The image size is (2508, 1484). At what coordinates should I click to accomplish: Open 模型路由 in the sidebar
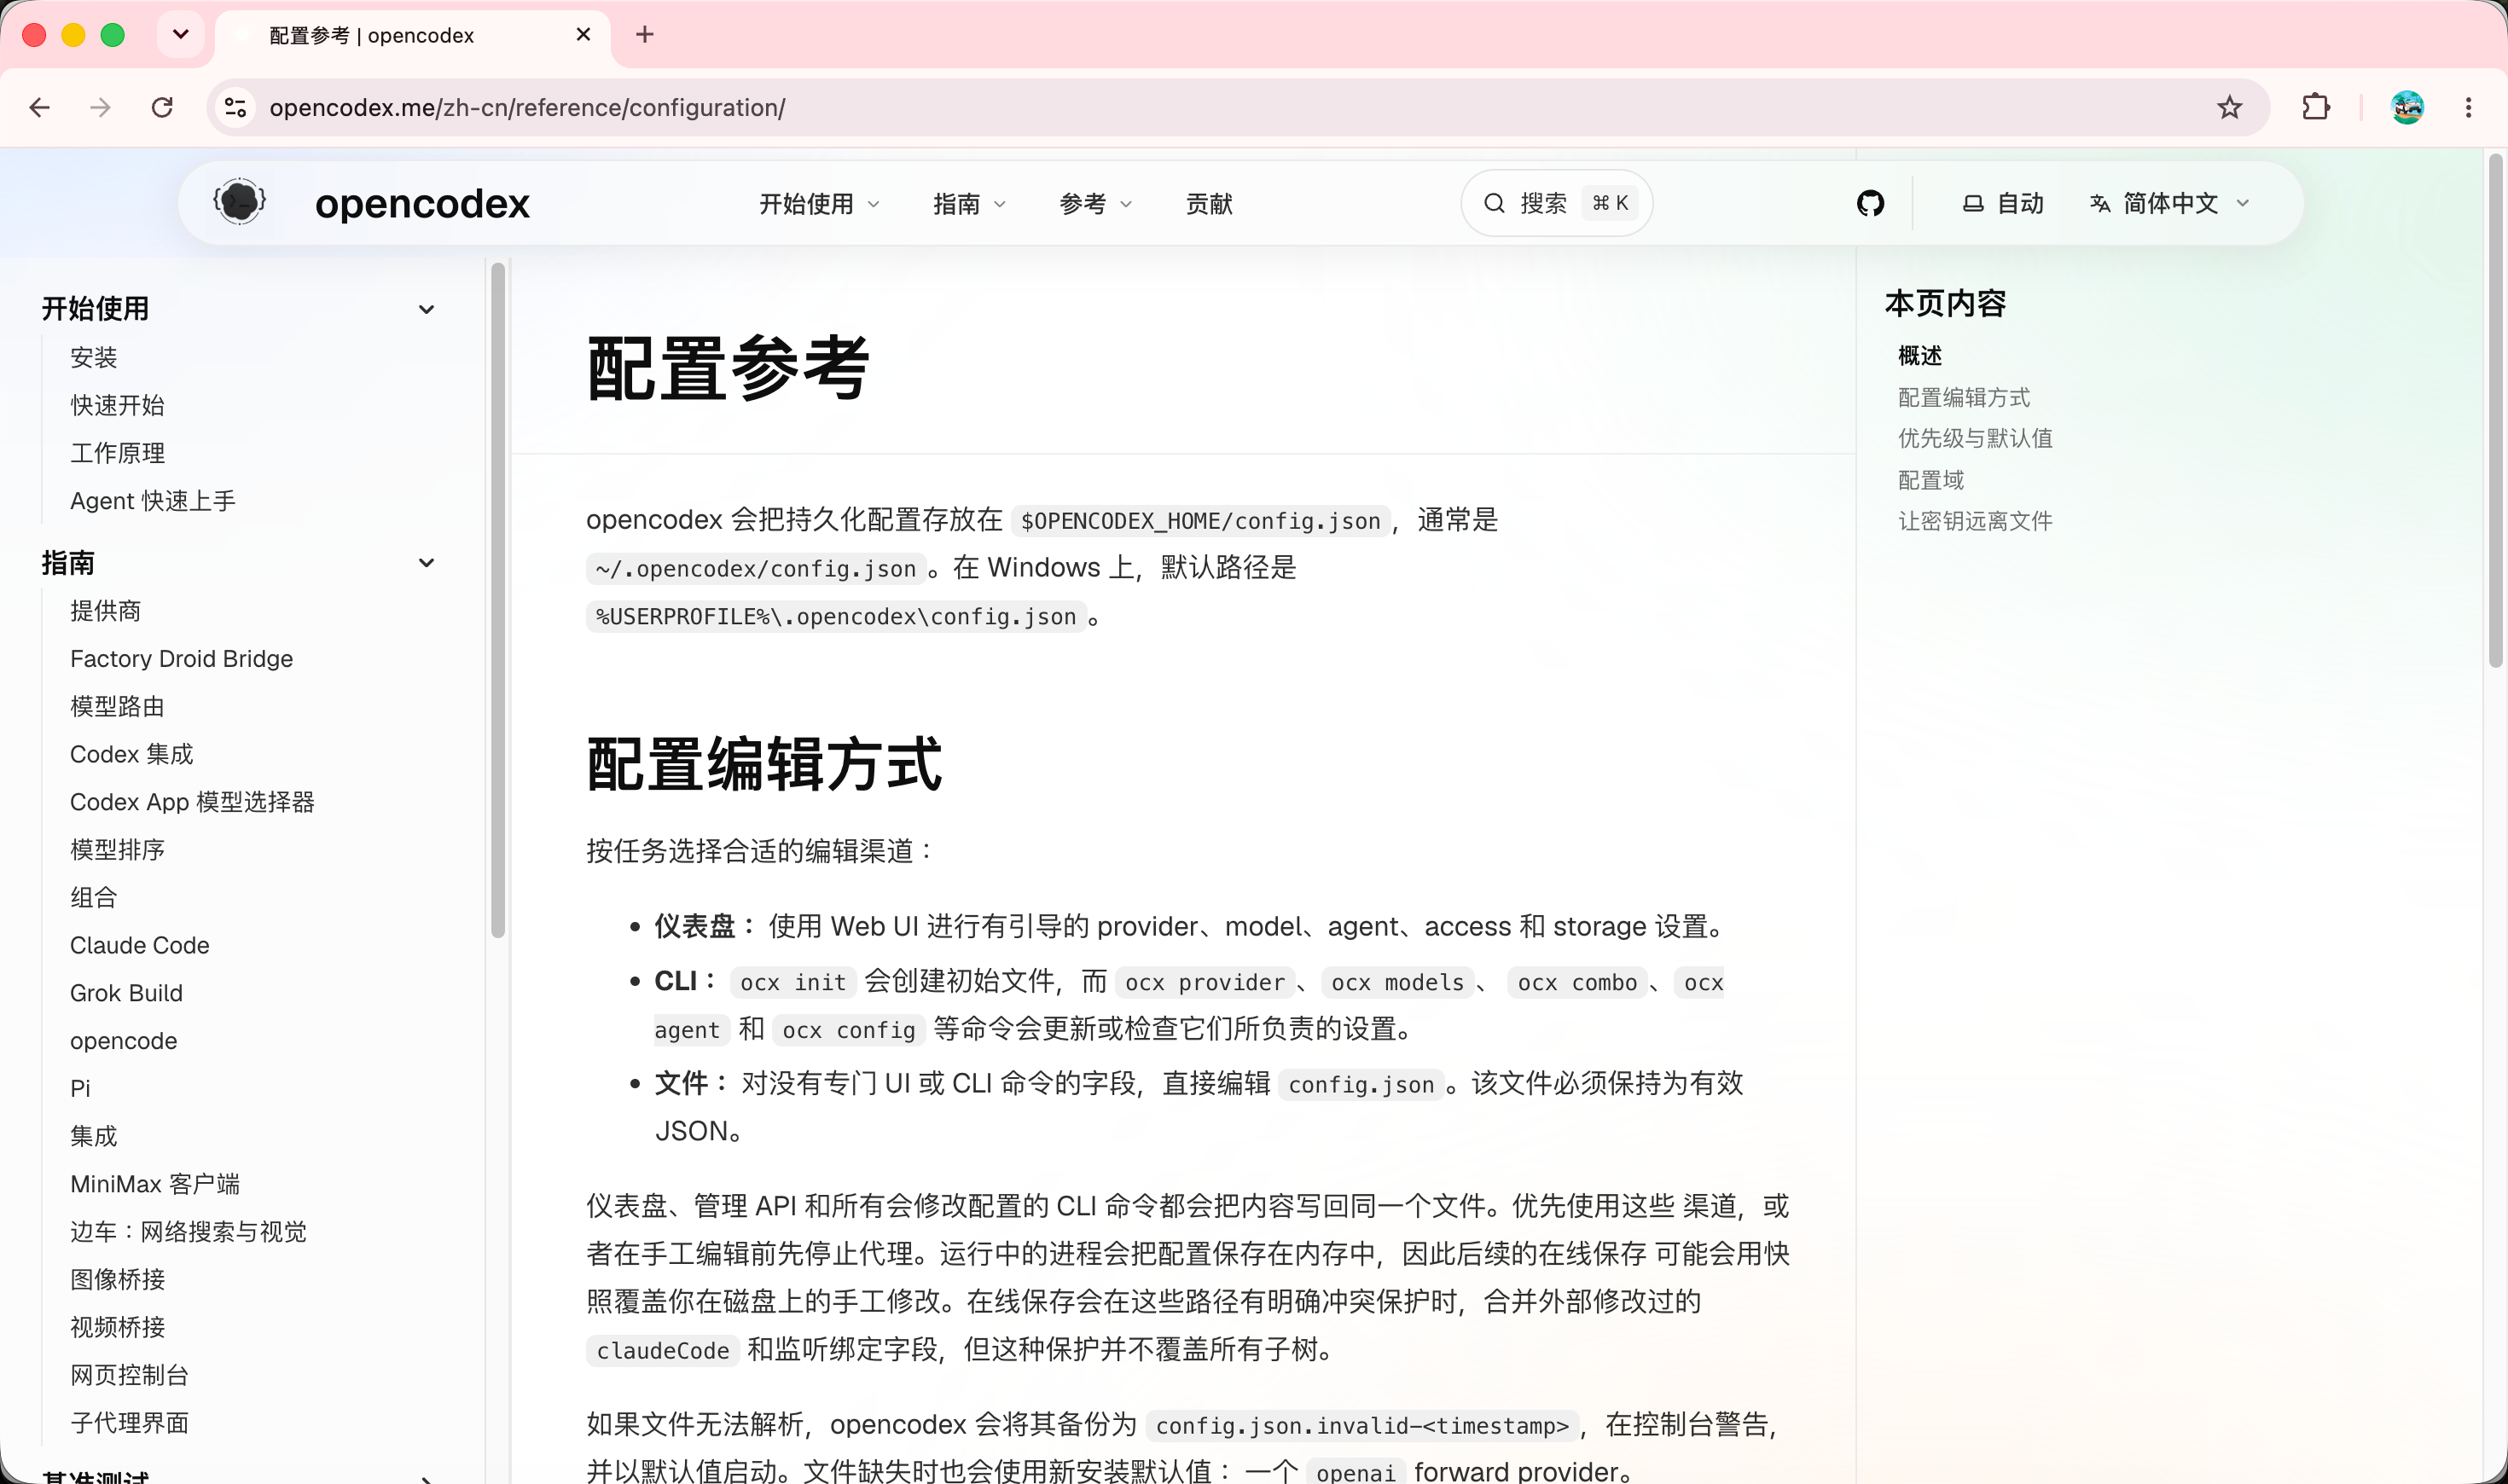(x=117, y=707)
